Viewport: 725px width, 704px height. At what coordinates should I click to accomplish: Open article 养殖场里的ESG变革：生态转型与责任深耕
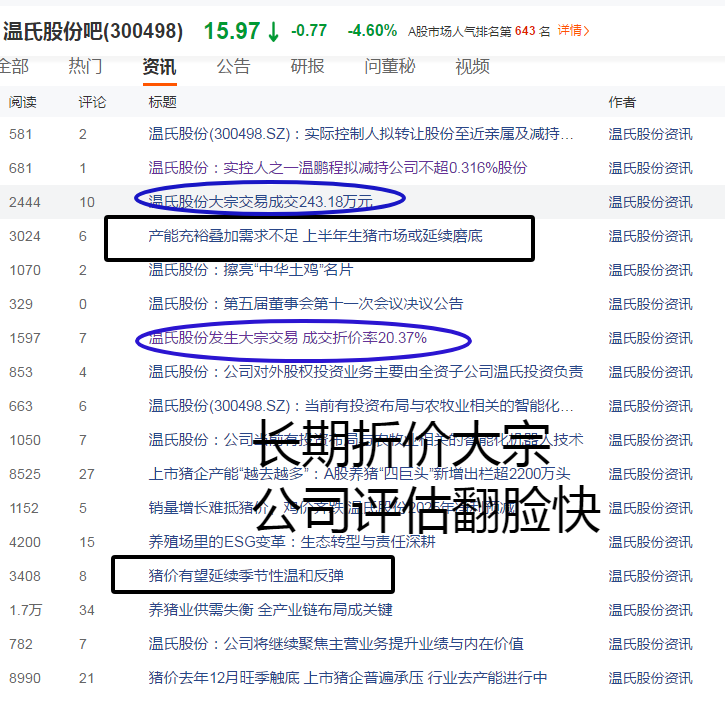coord(292,542)
